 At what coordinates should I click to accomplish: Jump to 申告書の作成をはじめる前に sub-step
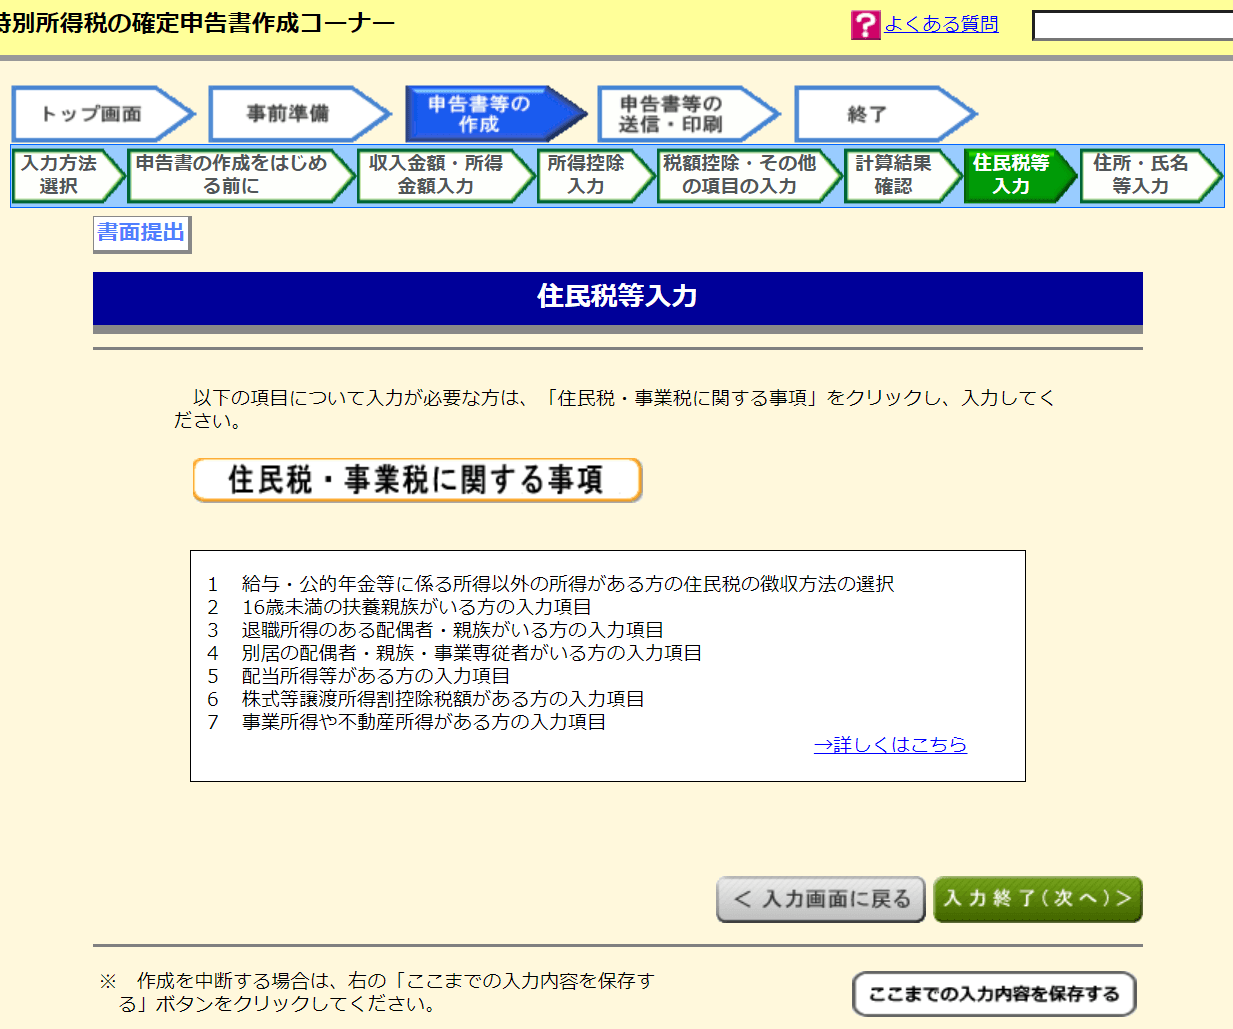coord(241,175)
